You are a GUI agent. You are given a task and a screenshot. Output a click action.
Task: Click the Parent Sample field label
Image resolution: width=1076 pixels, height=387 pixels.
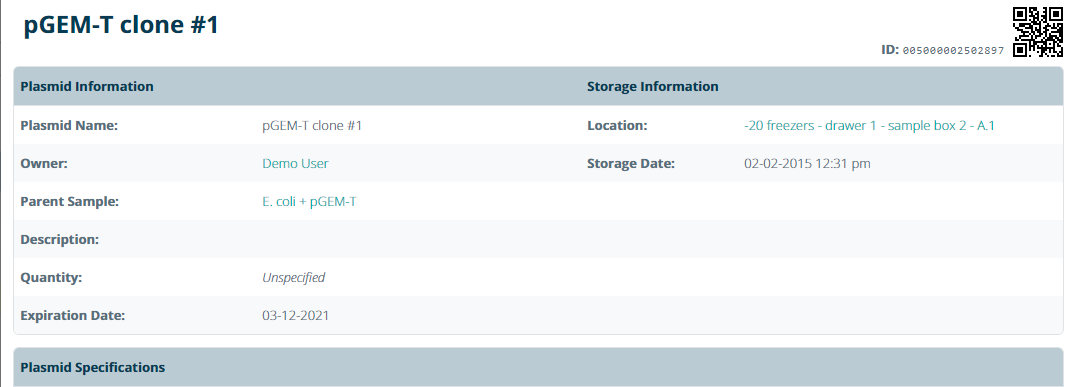pos(69,202)
